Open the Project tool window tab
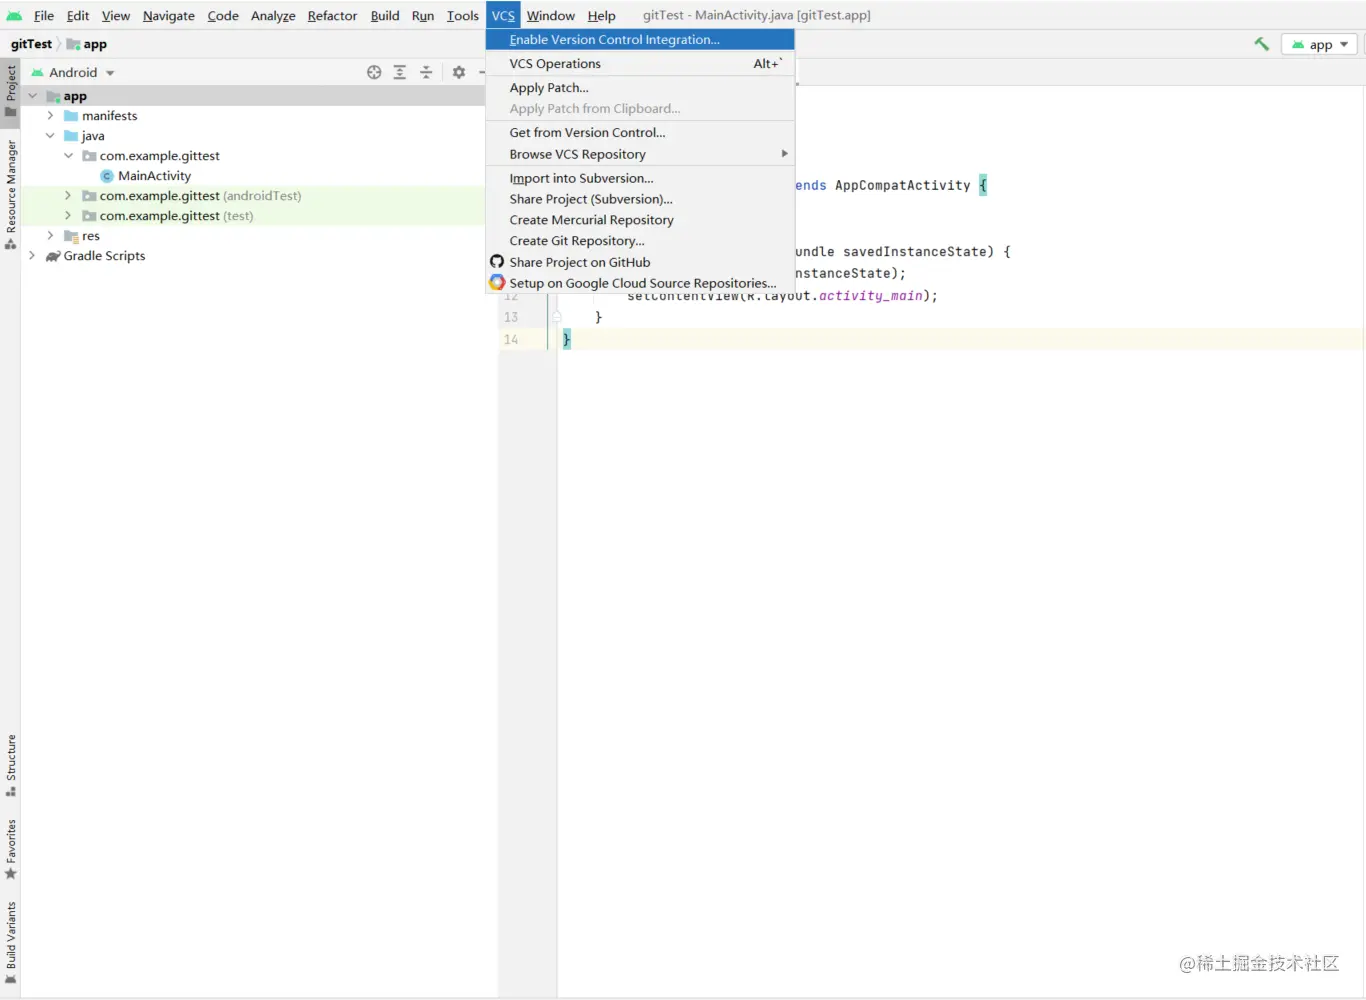This screenshot has width=1366, height=1000. (11, 90)
